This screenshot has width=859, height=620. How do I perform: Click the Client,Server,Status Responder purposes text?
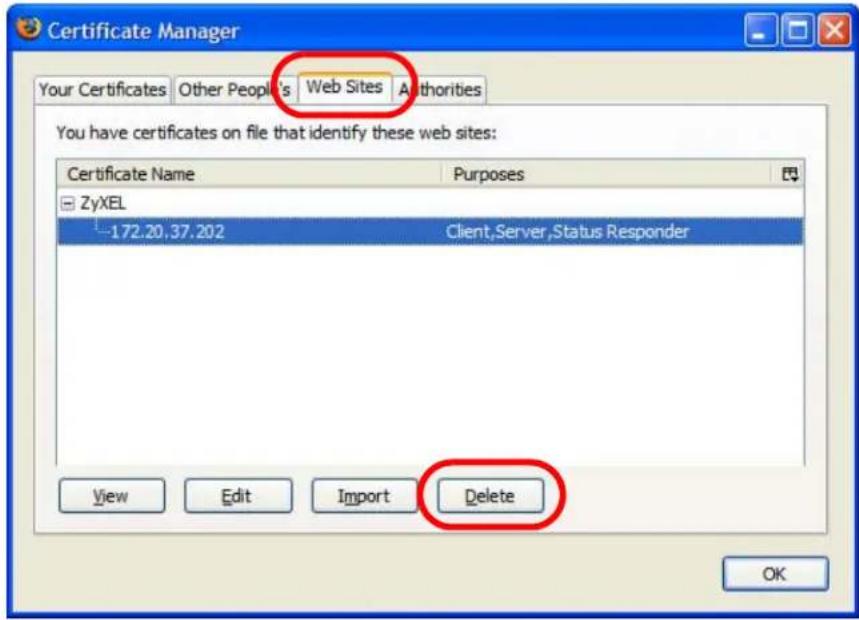coord(567,232)
